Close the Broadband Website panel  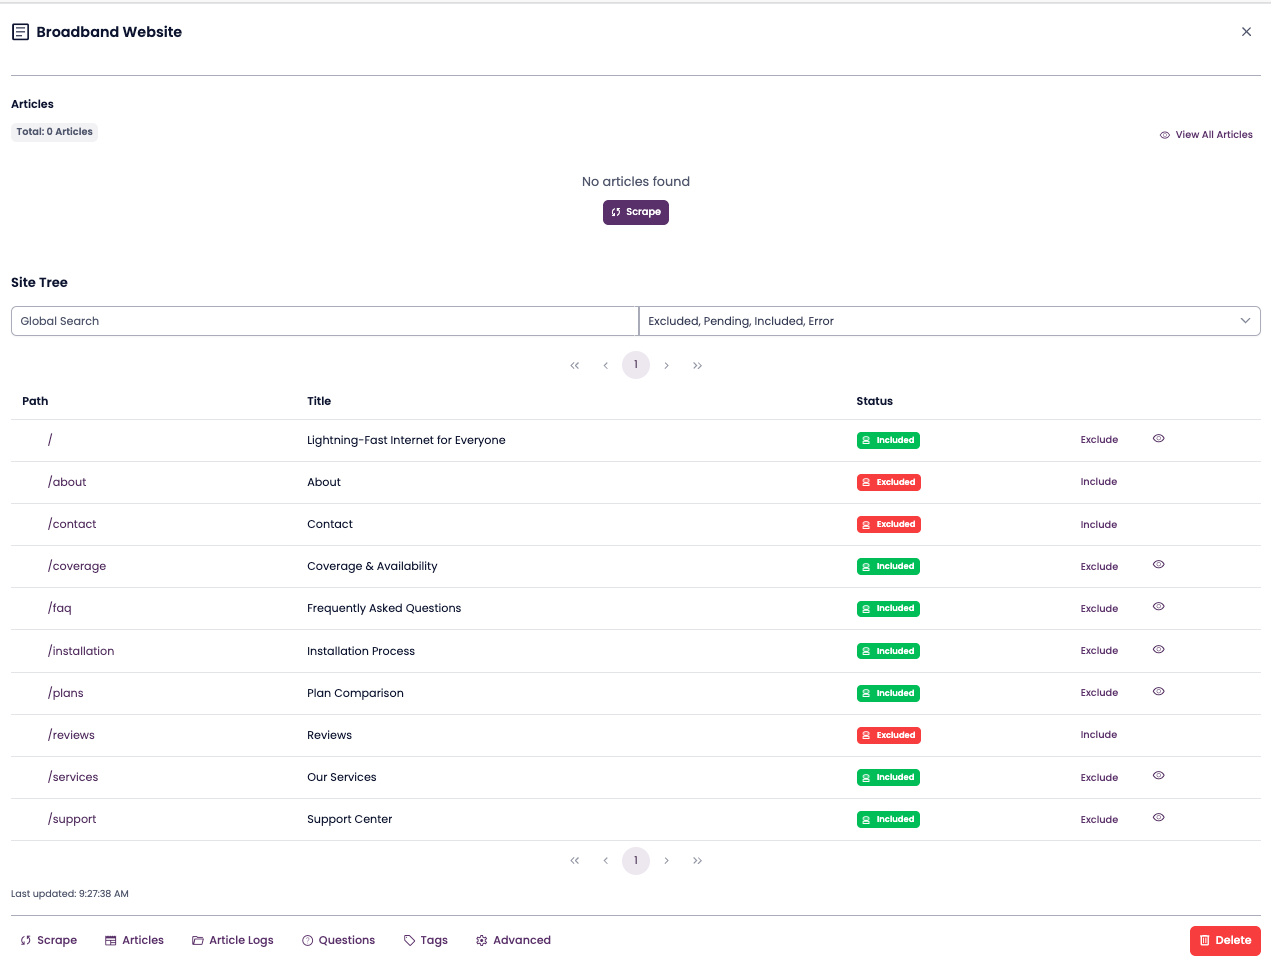tap(1246, 32)
